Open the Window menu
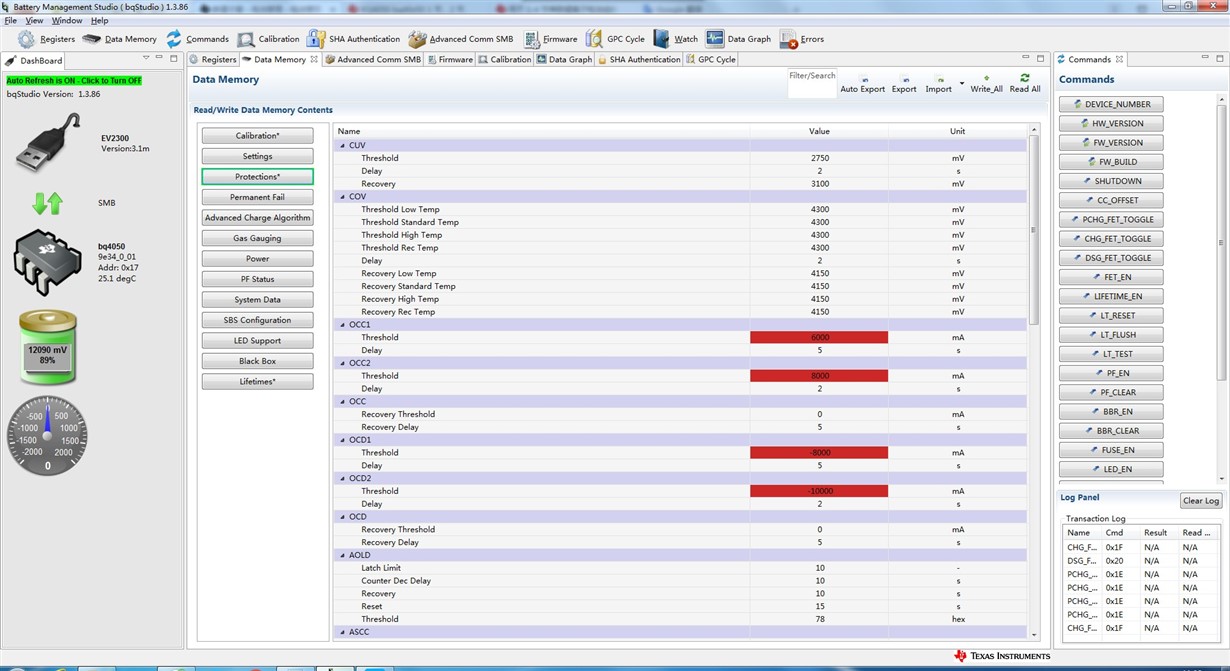The height and width of the screenshot is (671, 1230). point(67,20)
